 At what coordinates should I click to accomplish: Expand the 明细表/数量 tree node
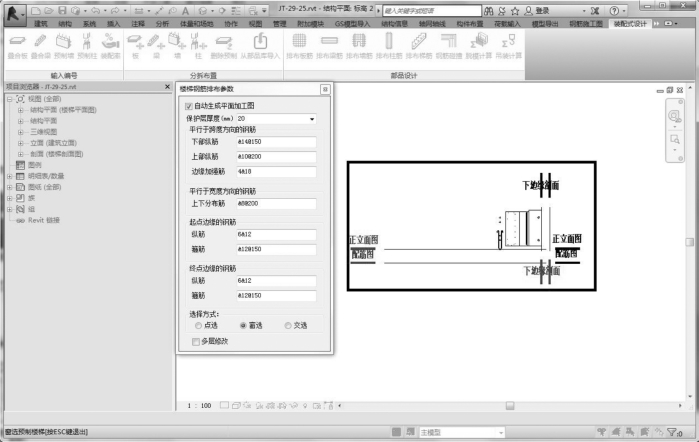[10, 174]
